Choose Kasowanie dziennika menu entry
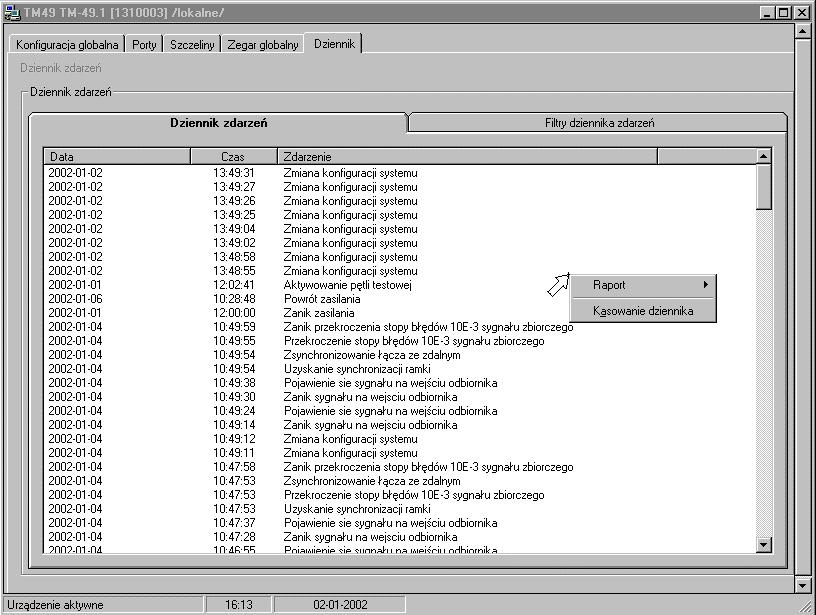 (643, 311)
